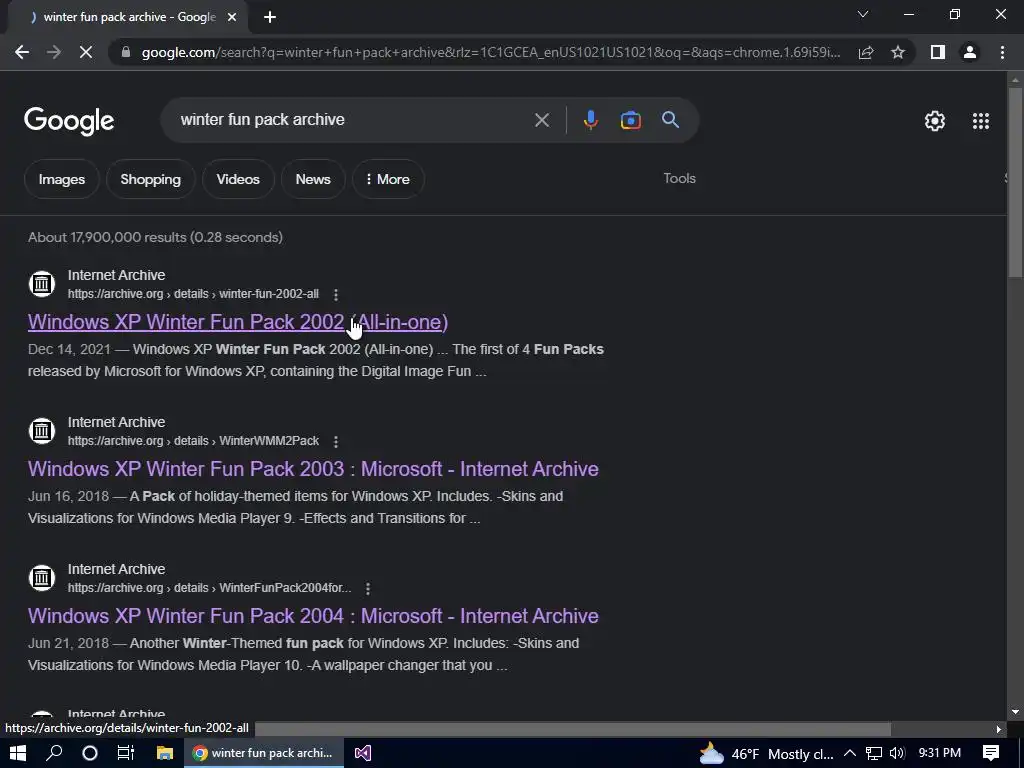Edit the search query field

pos(353,120)
